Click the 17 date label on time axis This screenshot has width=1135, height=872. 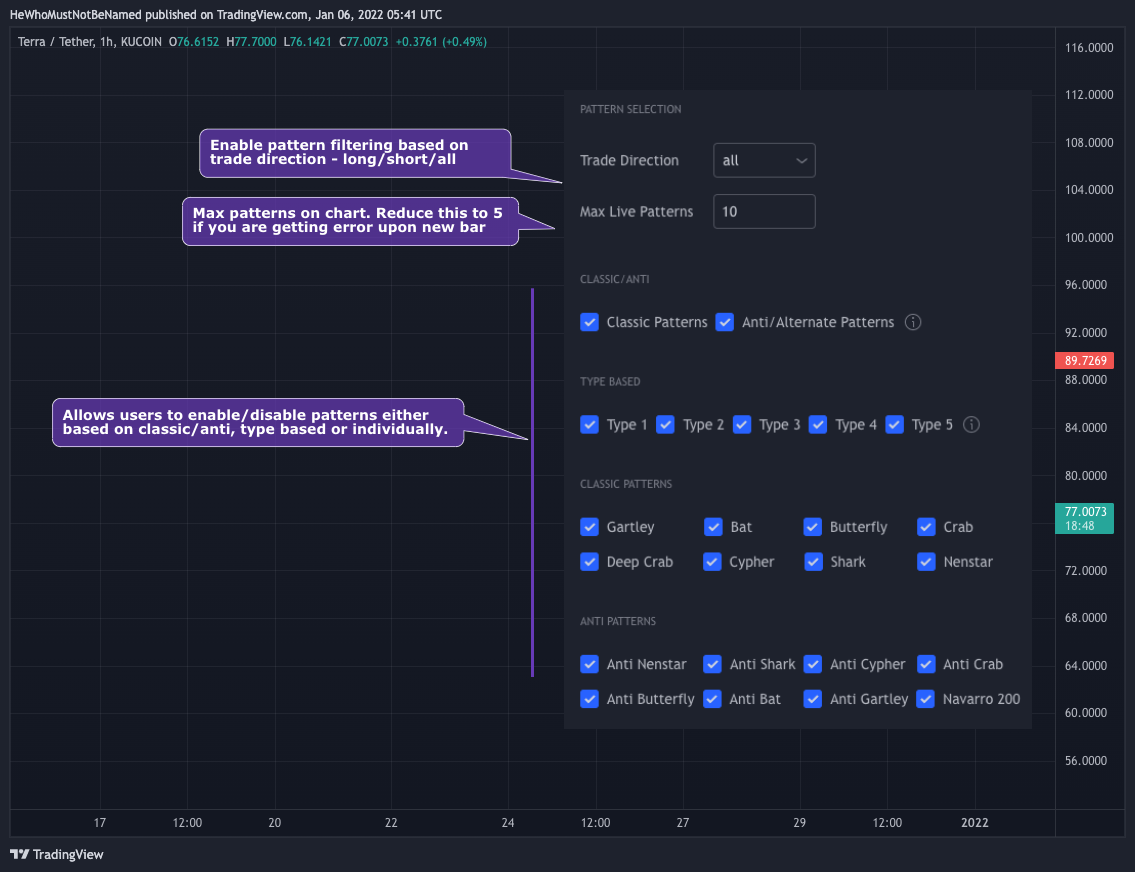100,823
